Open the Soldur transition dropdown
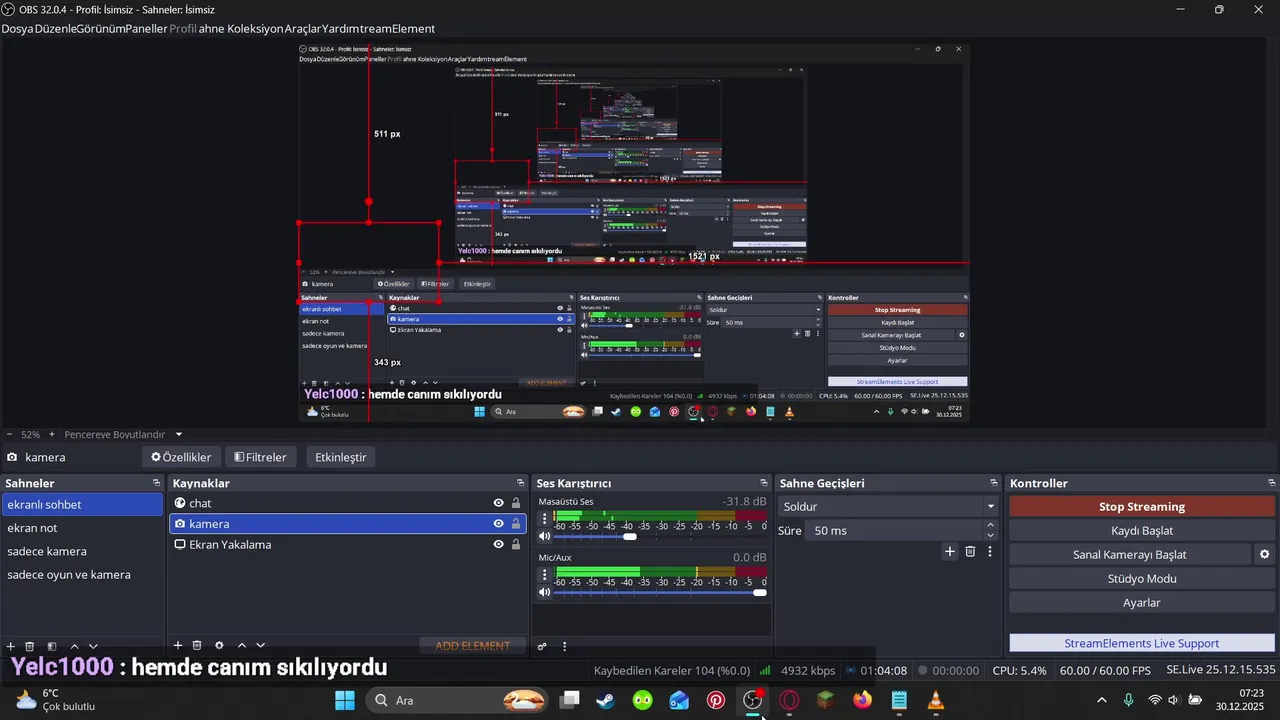 (888, 507)
